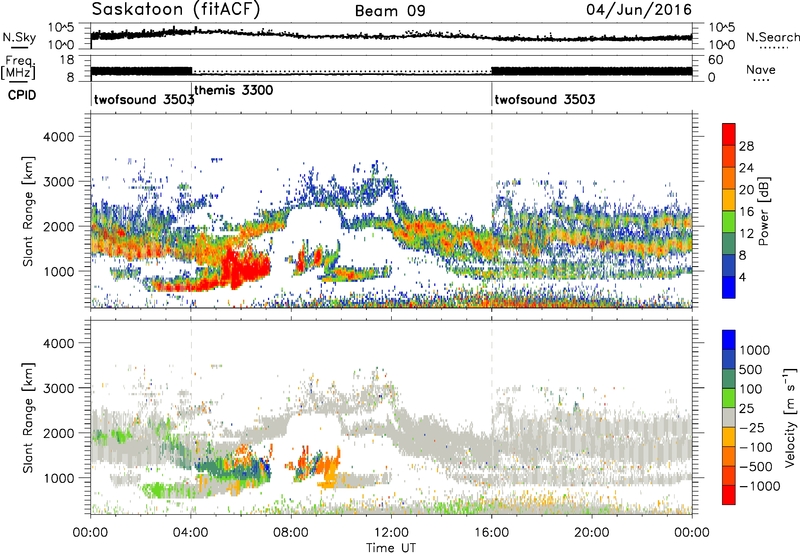Click the "18" frequency axis tick

tap(67, 60)
